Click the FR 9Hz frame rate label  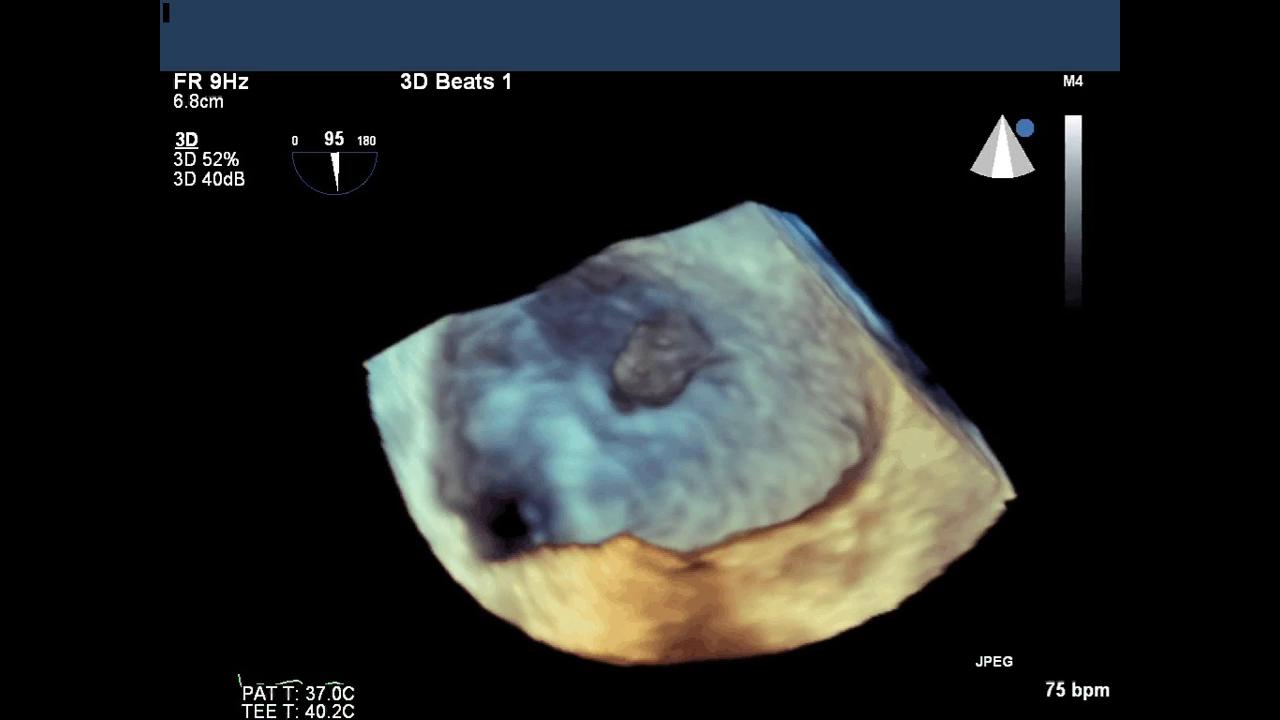211,82
